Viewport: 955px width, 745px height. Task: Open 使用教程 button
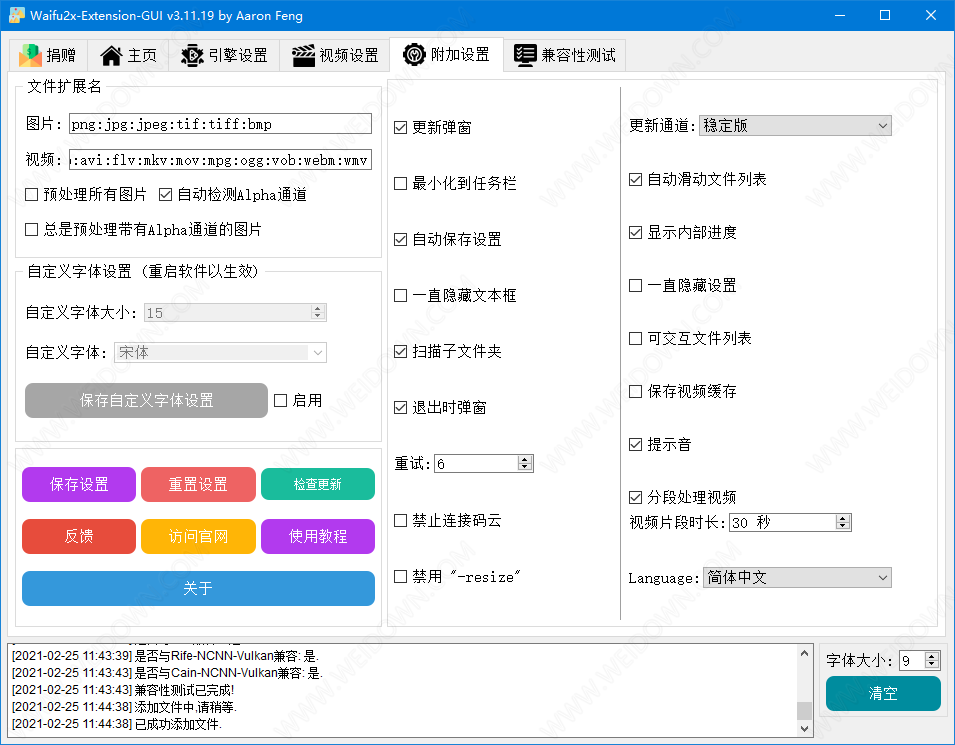[x=318, y=536]
